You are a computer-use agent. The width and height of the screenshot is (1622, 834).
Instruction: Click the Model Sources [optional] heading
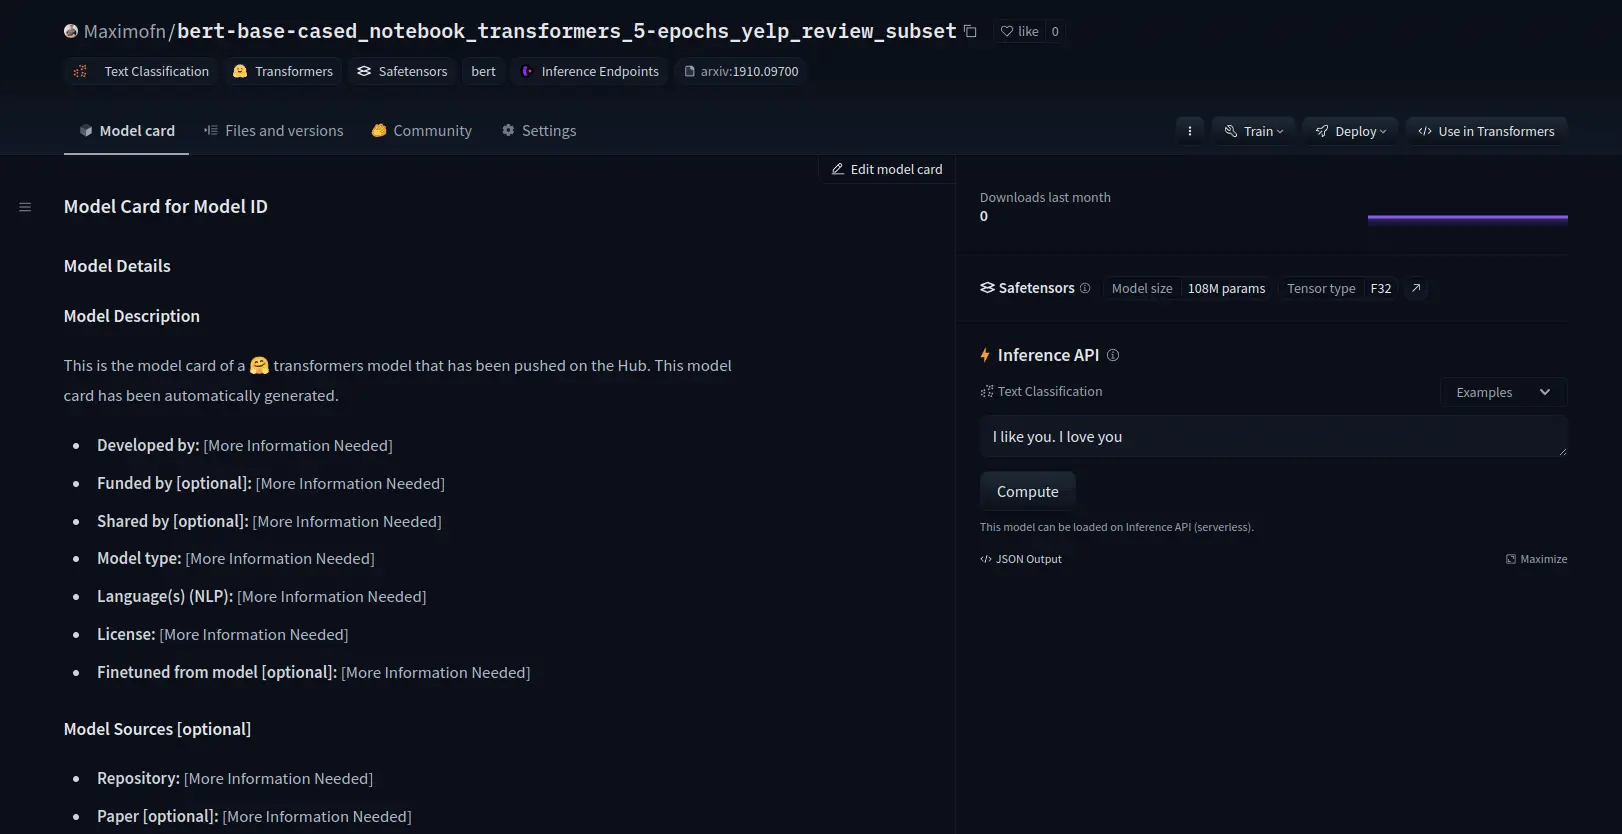(157, 729)
